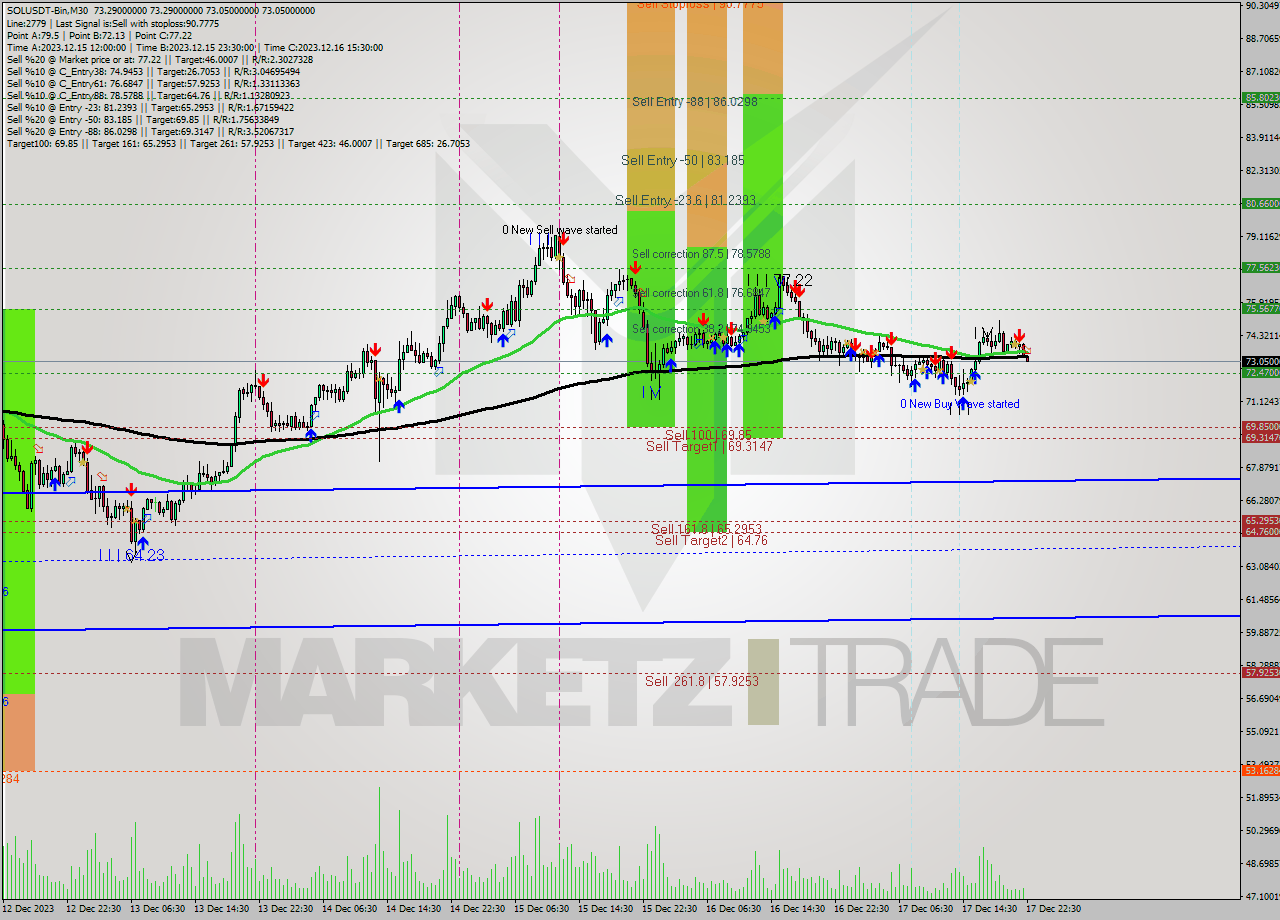Click the green 72.4700 price axis tag

(1261, 373)
